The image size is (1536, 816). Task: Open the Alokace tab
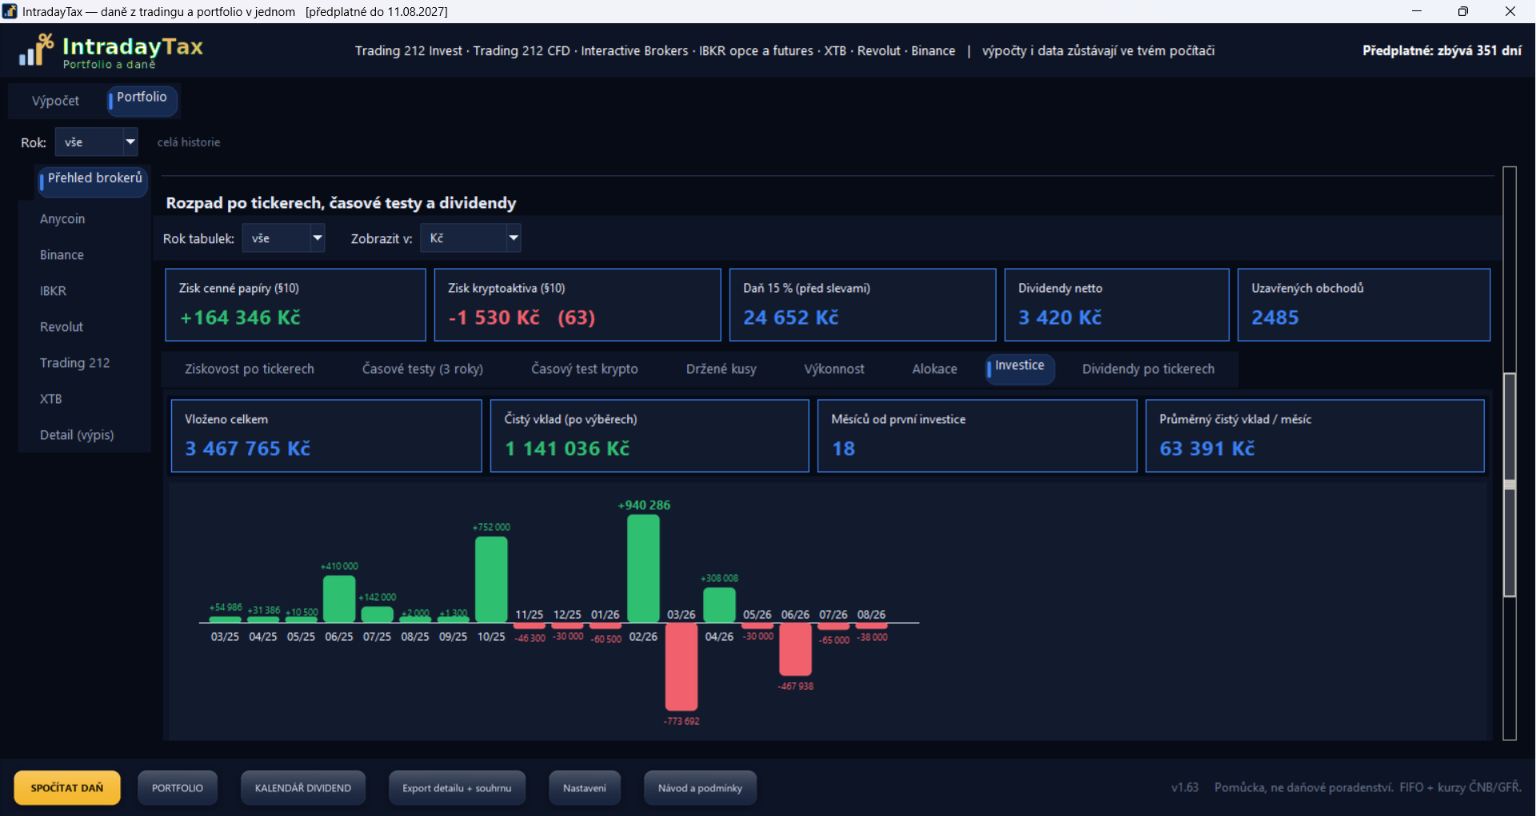coord(934,369)
